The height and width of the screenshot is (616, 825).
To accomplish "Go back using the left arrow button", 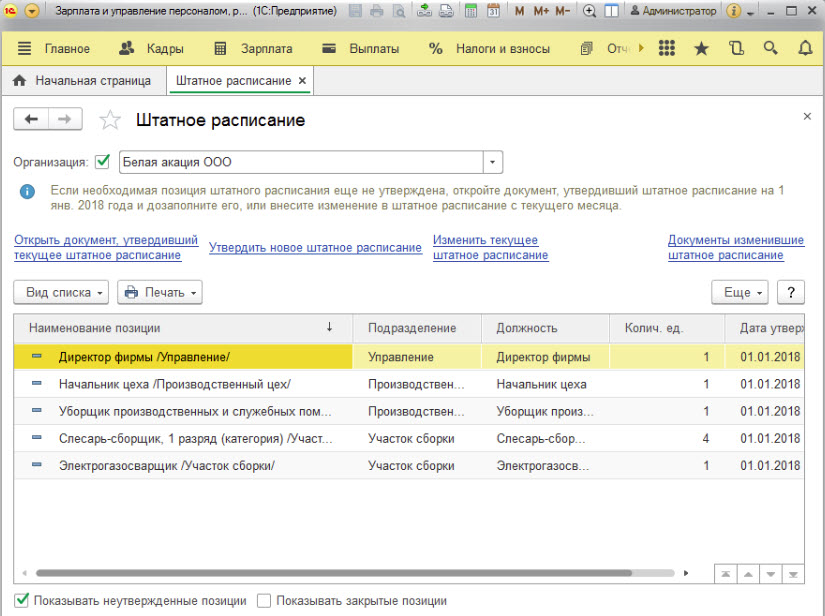I will (x=31, y=119).
